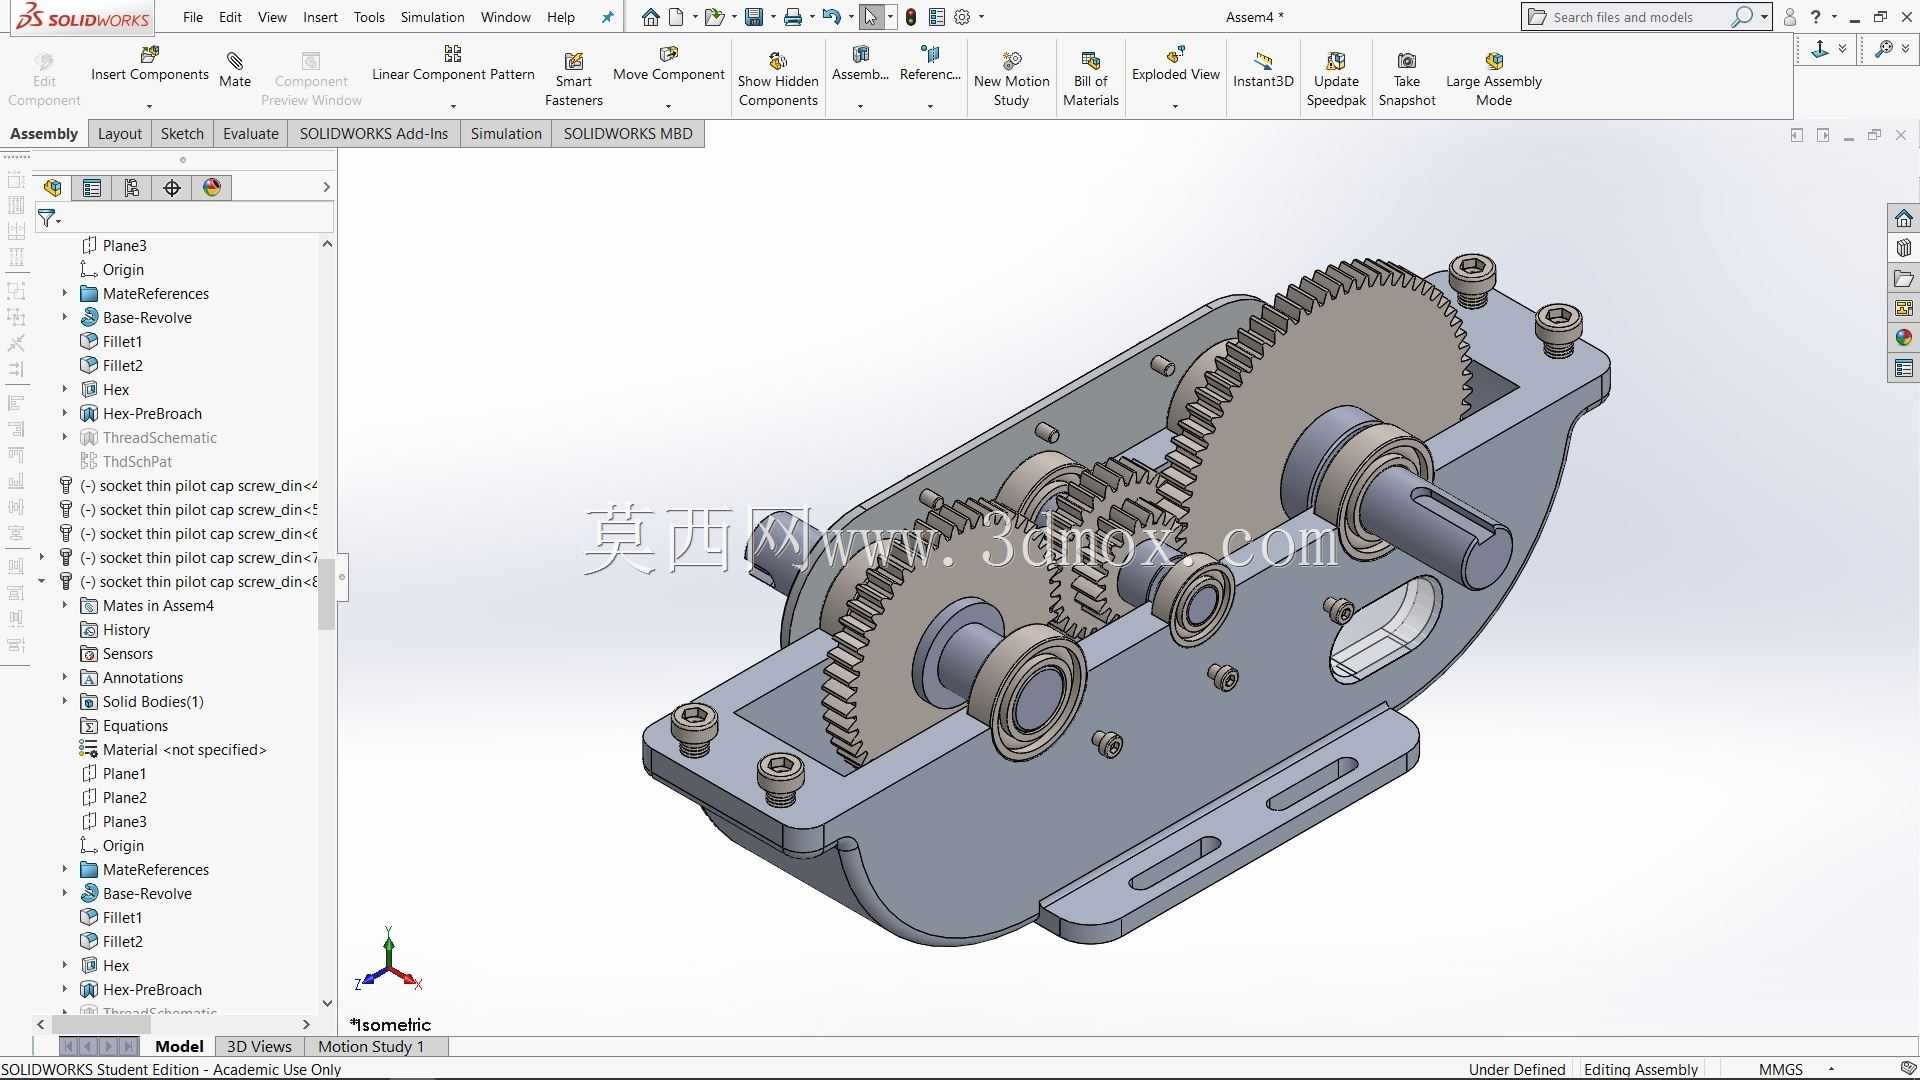The width and height of the screenshot is (1920, 1080).
Task: Click the Exploded View tool
Action: [x=1176, y=64]
